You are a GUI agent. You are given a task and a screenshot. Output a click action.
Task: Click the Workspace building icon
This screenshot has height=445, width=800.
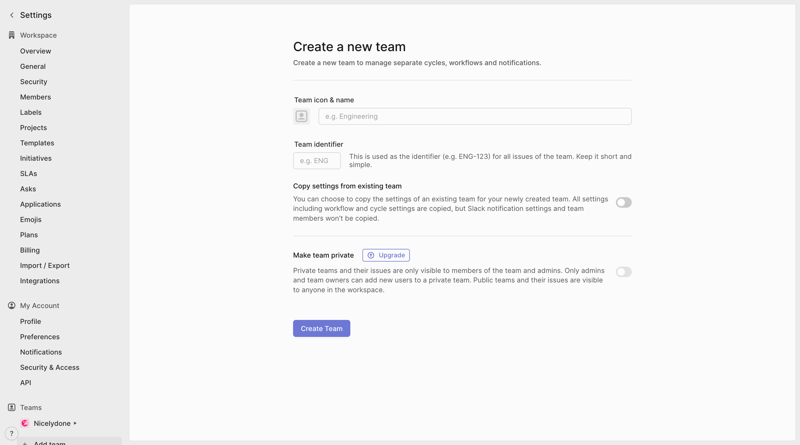pos(12,35)
